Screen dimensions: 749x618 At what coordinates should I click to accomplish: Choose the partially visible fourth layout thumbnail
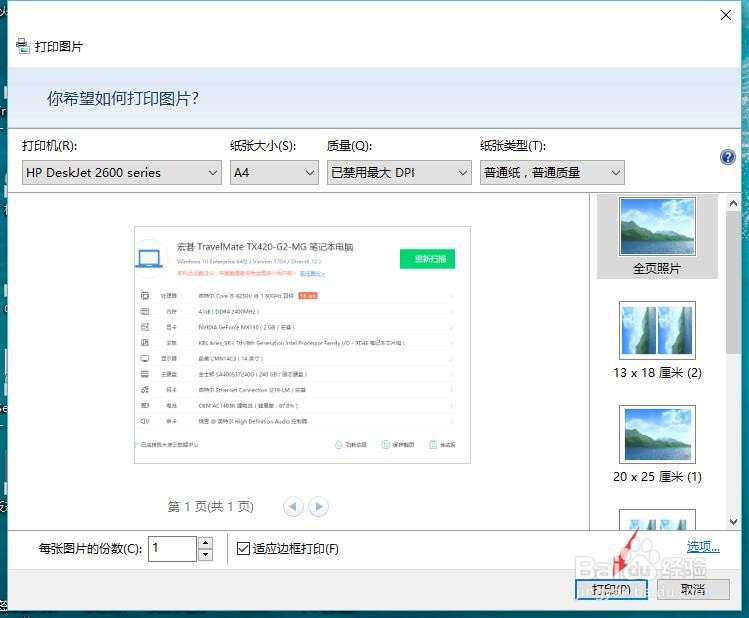coord(657,519)
